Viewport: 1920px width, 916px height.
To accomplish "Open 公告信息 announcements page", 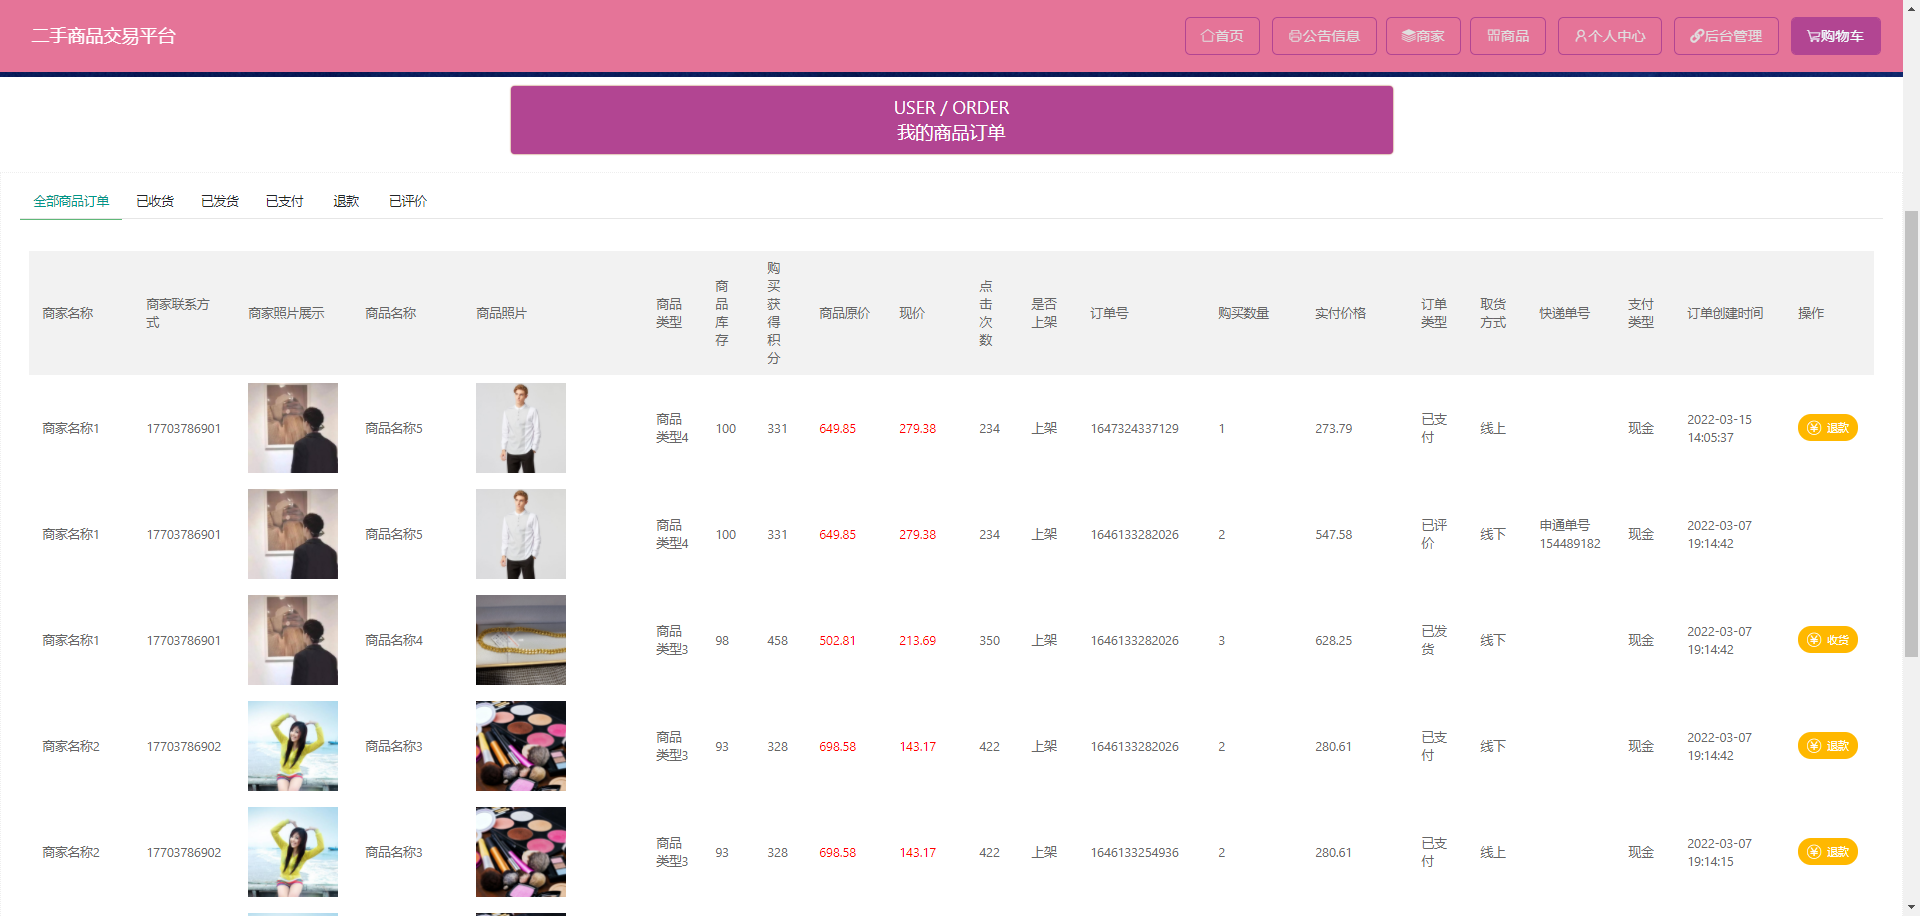I will 1324,36.
